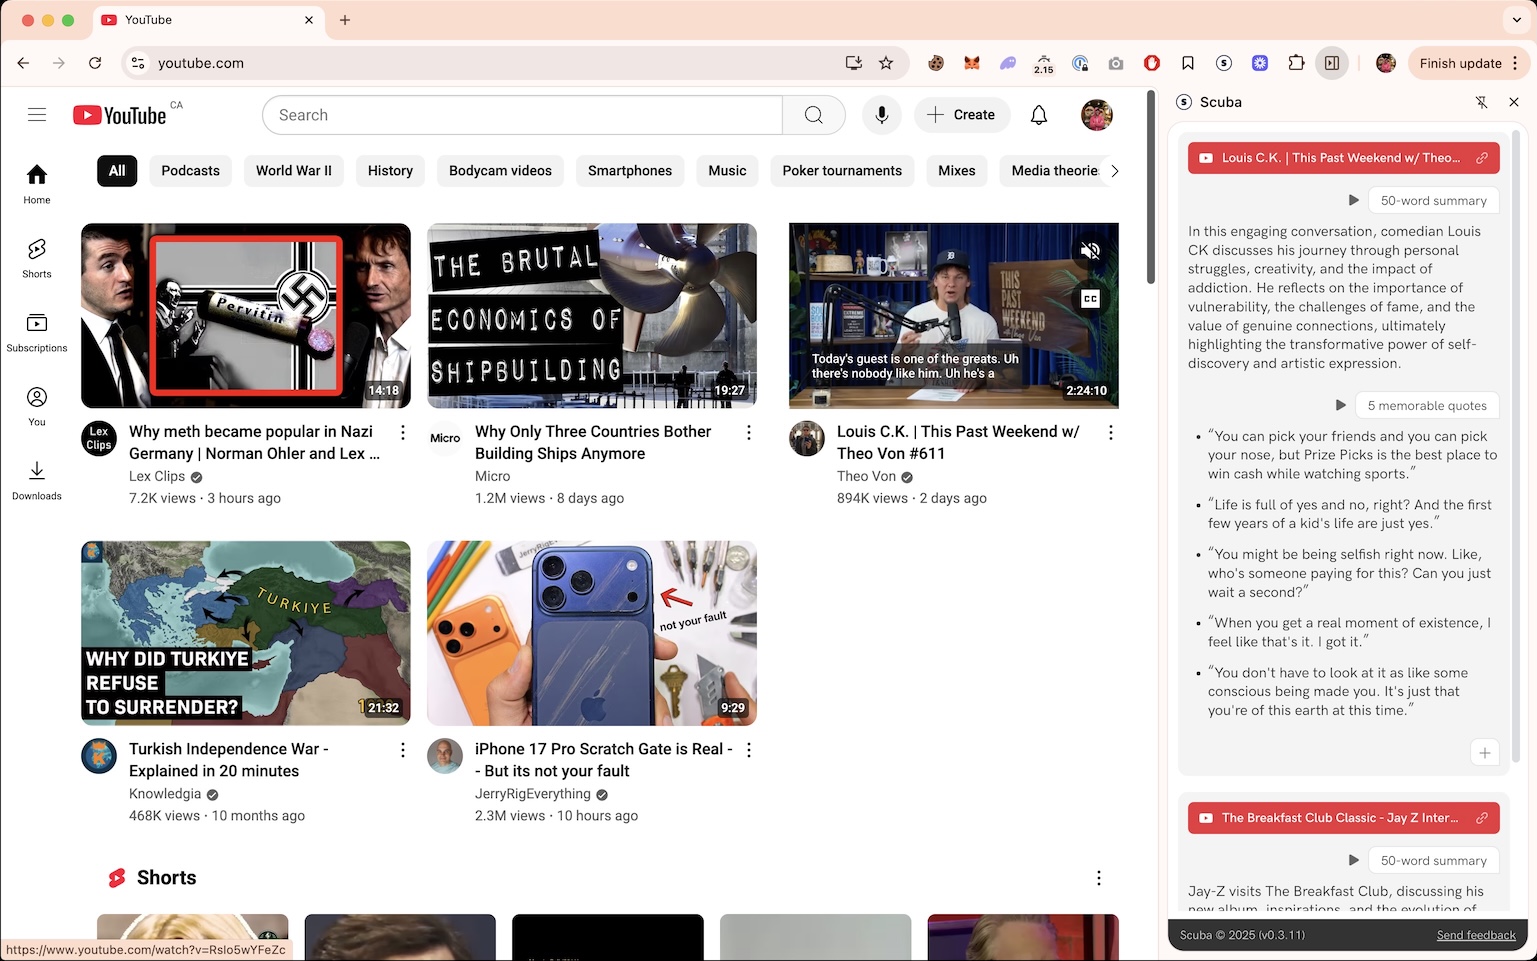Close the Scuba side panel
Viewport: 1537px width, 961px height.
click(1514, 102)
